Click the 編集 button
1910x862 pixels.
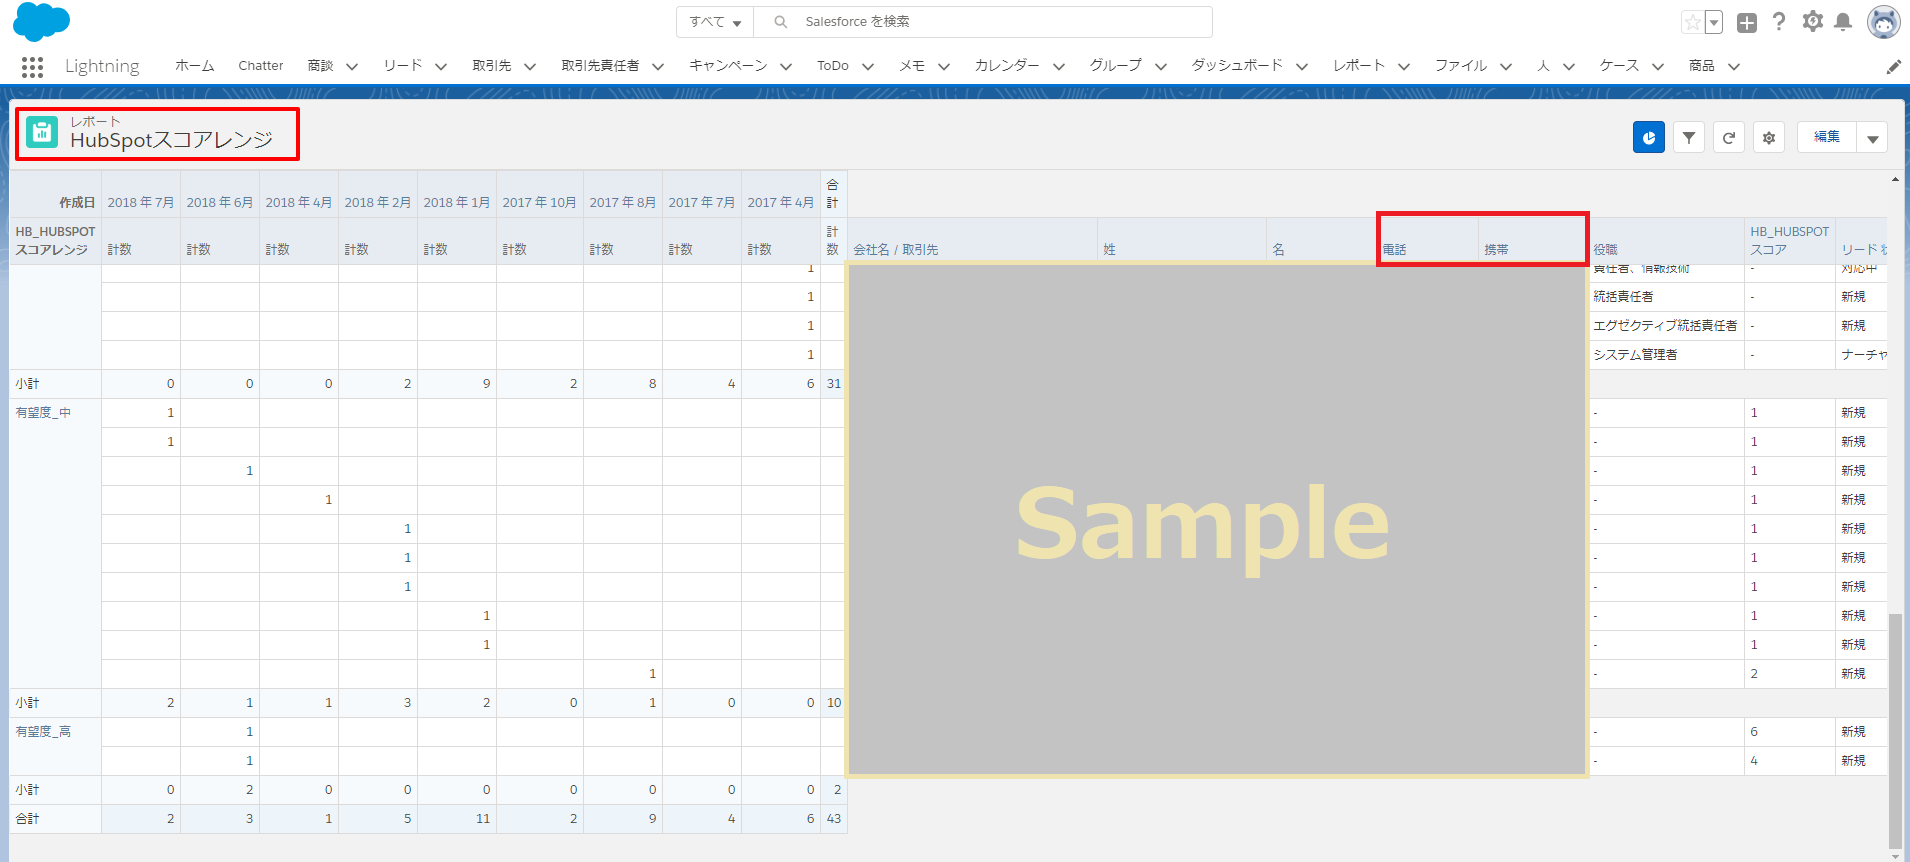pos(1826,137)
